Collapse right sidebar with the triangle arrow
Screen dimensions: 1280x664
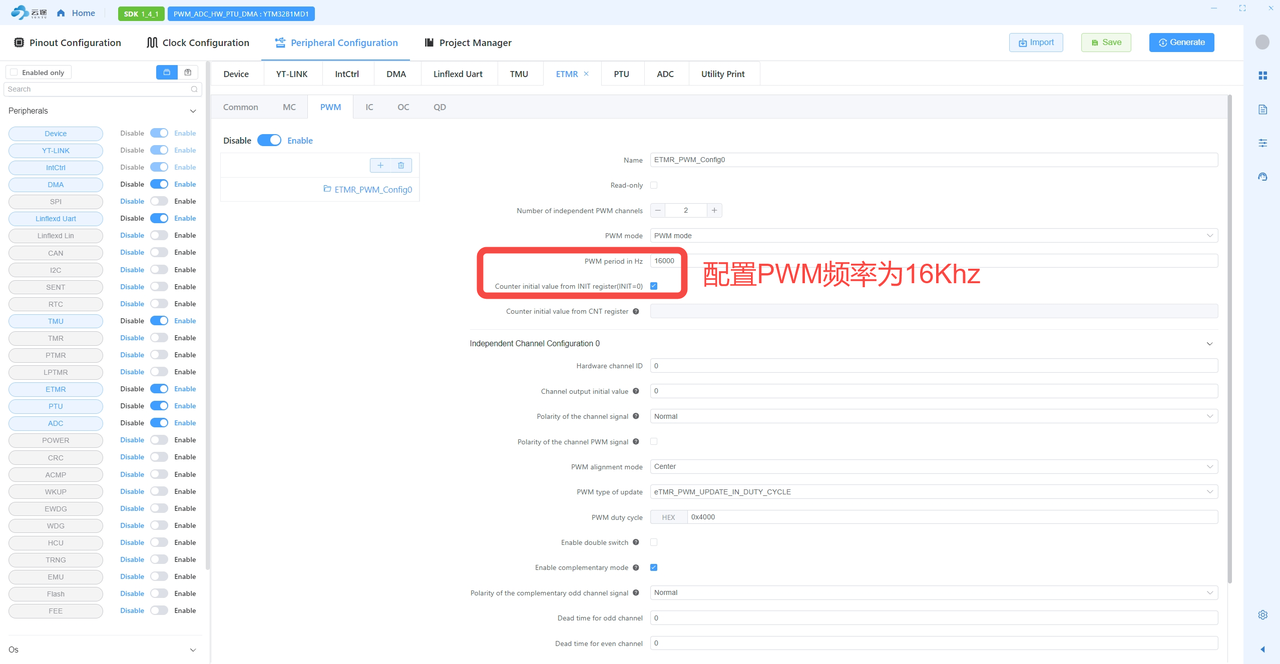click(1262, 649)
